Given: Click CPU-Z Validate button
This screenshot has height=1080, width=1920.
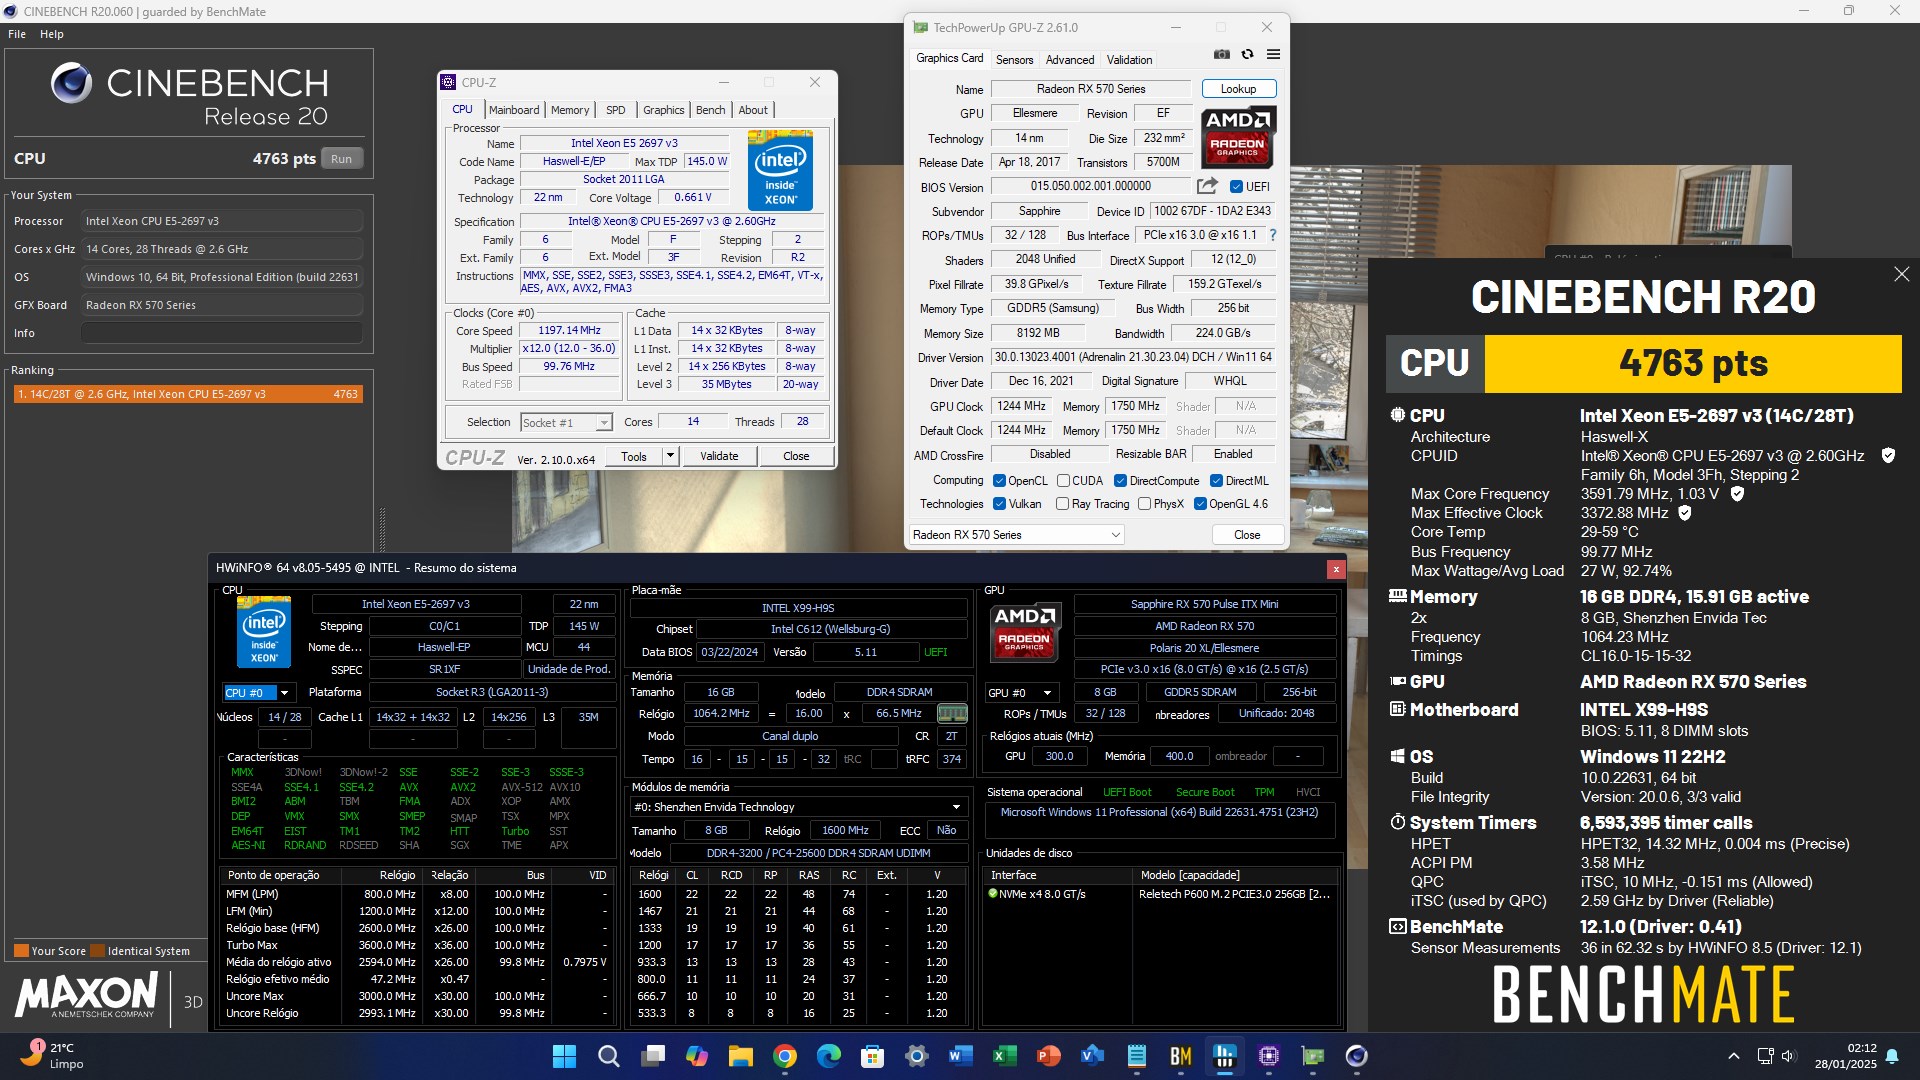Looking at the screenshot, I should click(x=719, y=456).
